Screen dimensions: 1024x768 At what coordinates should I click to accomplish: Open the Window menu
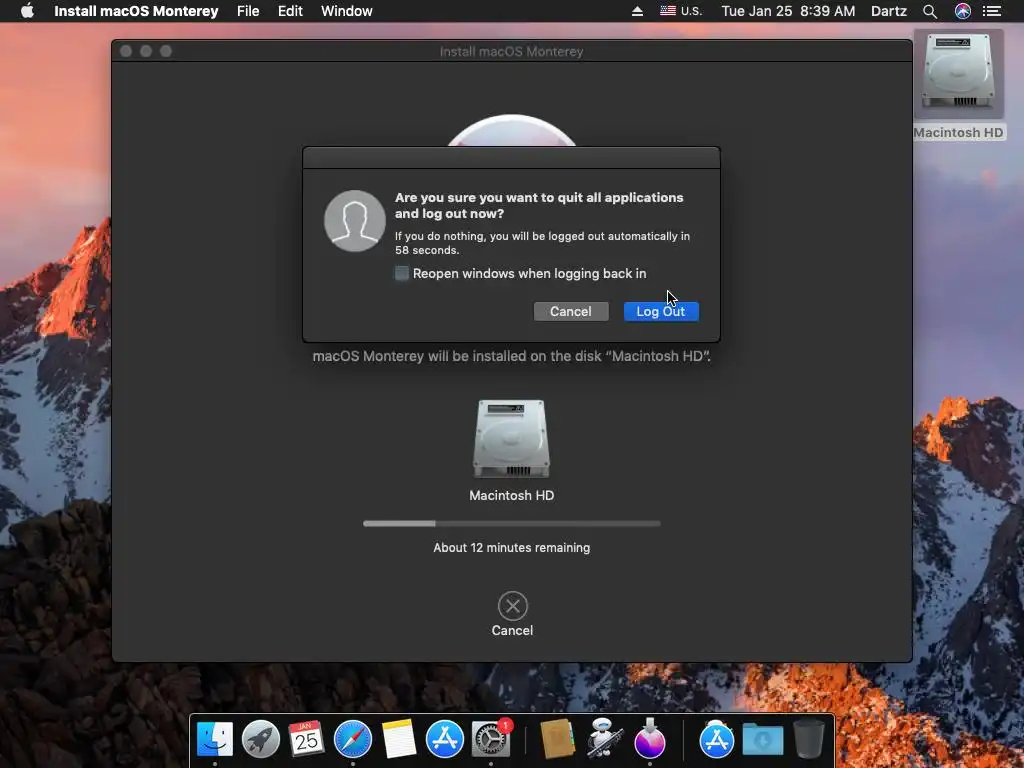pyautogui.click(x=347, y=11)
